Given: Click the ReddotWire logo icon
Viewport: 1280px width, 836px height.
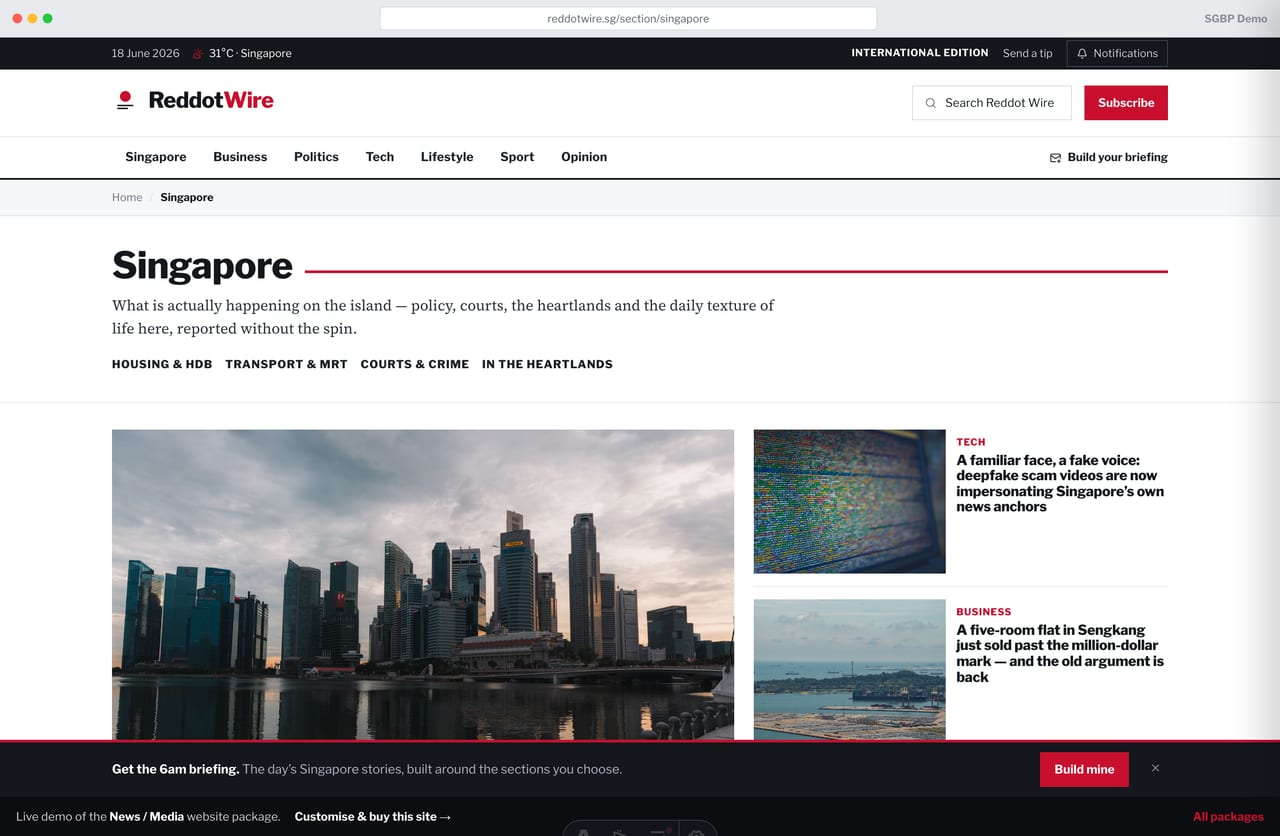Looking at the screenshot, I should [125, 100].
